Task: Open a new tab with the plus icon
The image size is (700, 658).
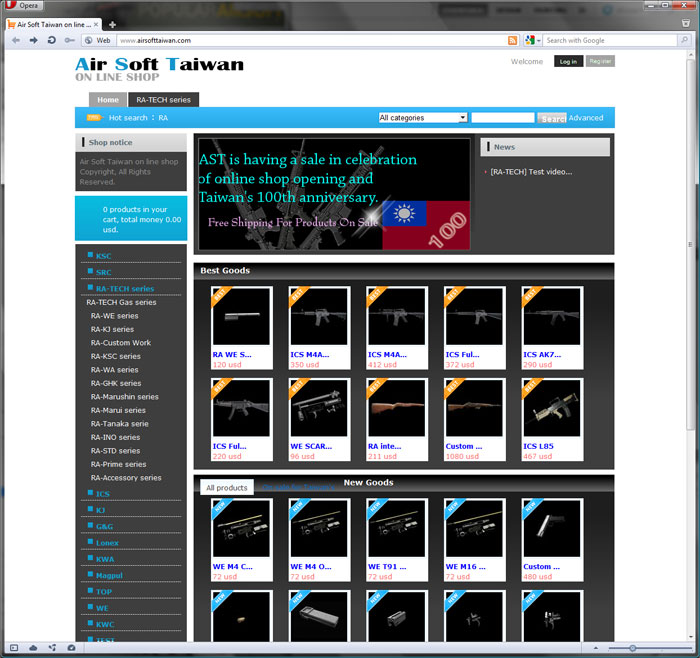Action: coord(112,25)
